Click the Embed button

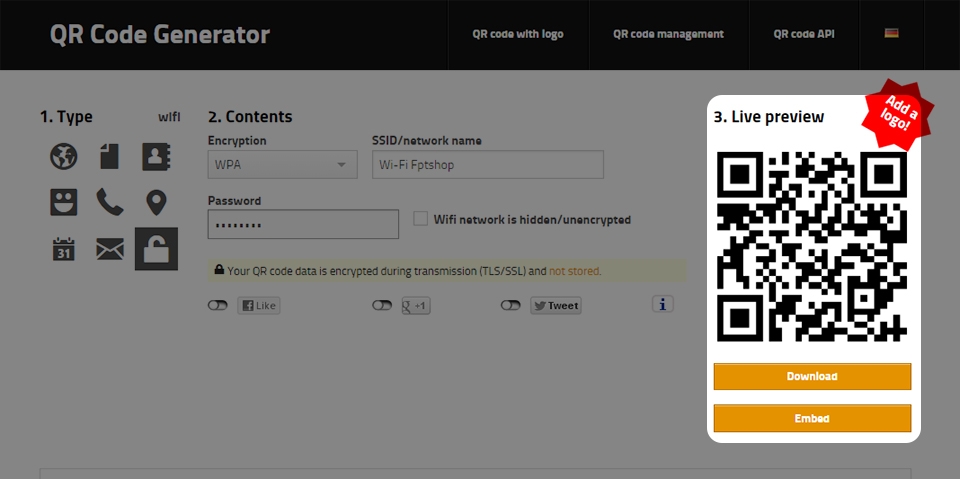pos(812,418)
